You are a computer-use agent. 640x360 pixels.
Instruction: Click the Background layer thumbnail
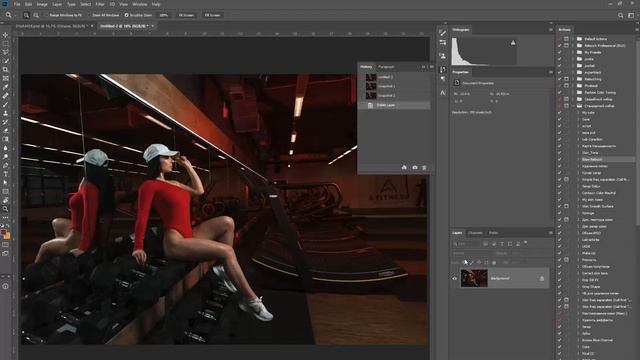(474, 278)
